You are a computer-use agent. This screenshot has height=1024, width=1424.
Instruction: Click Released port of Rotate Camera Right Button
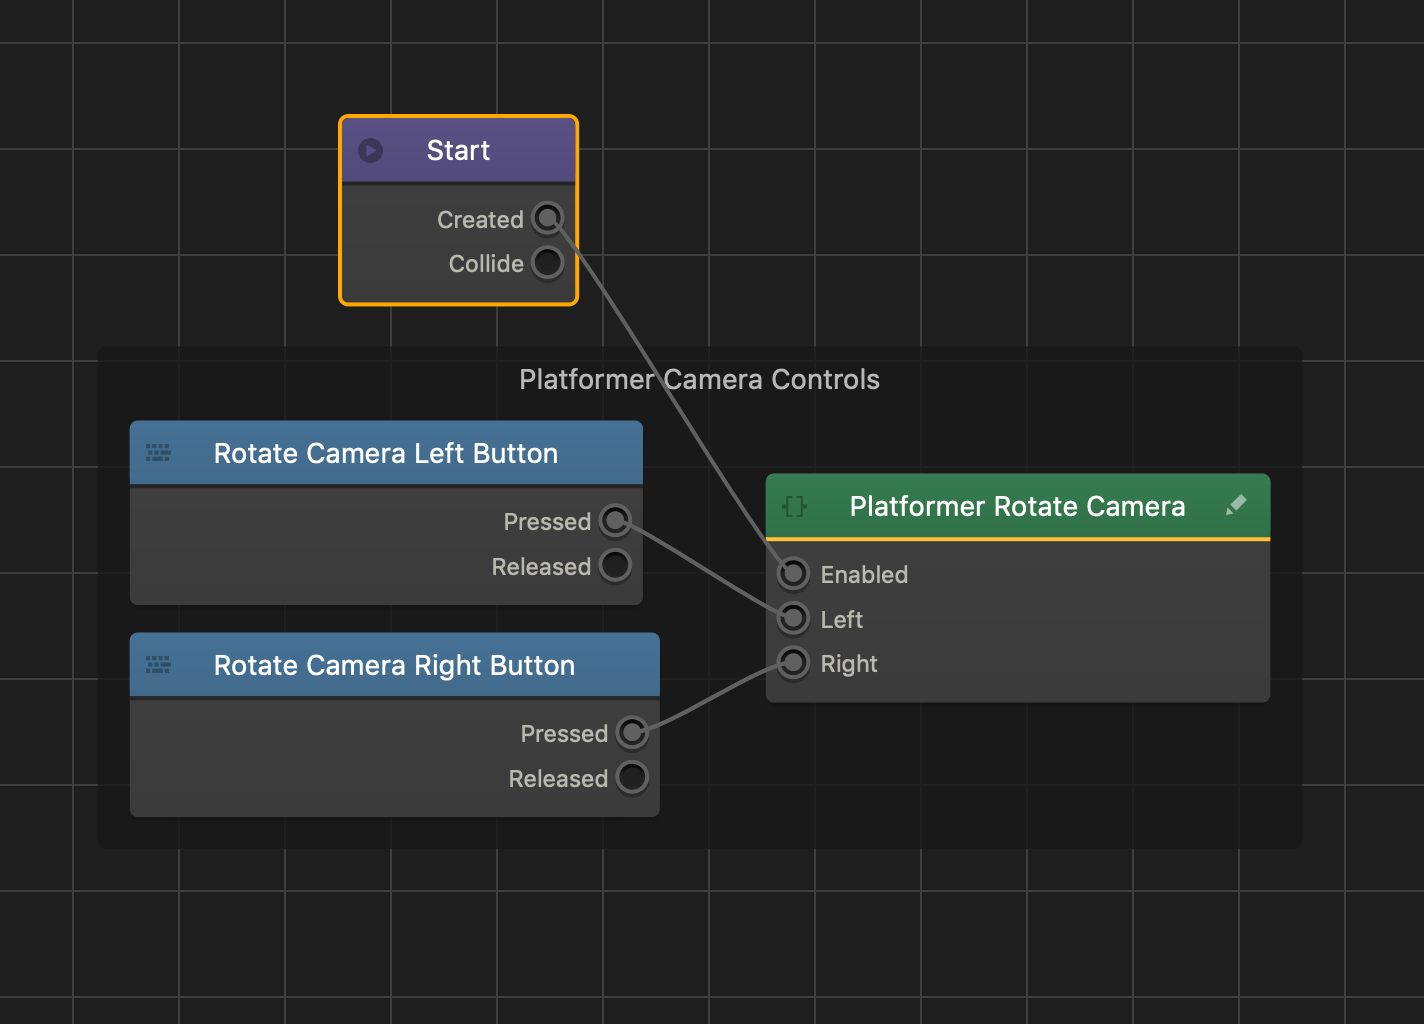point(632,778)
